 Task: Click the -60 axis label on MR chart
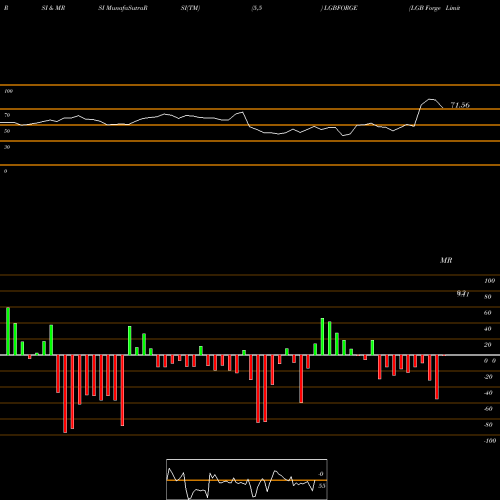[x=488, y=409]
